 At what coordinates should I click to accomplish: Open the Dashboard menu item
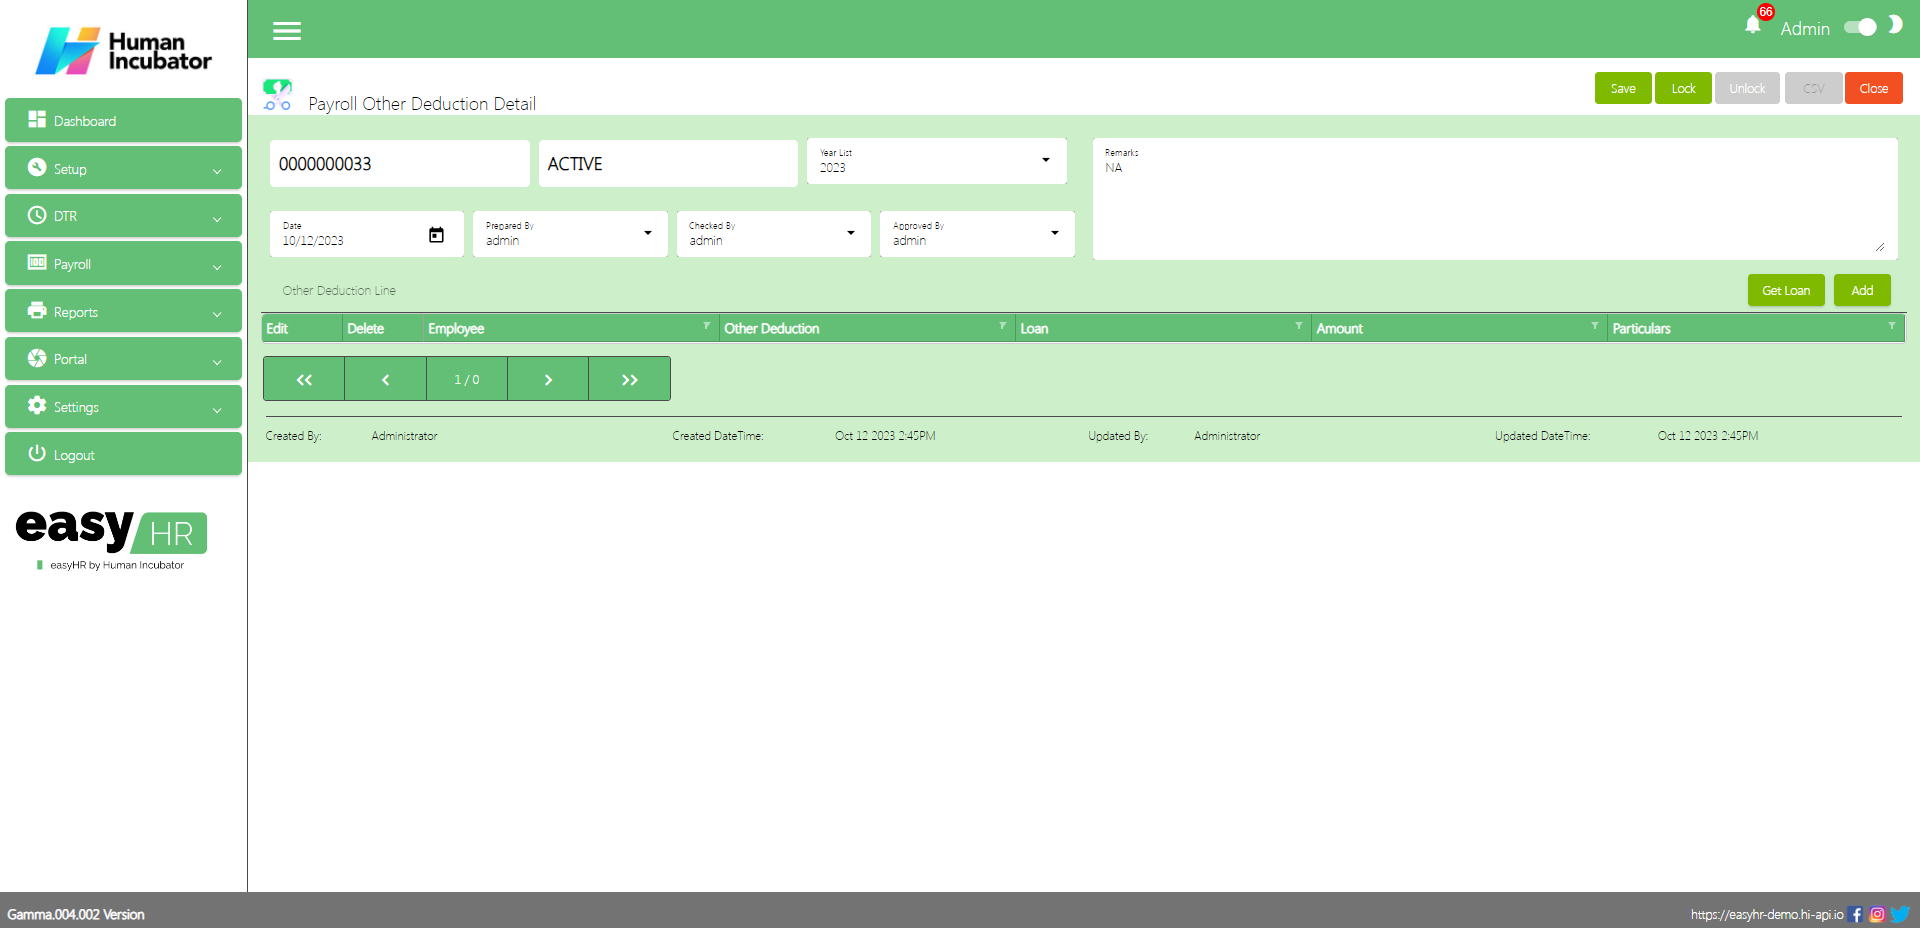(x=123, y=120)
